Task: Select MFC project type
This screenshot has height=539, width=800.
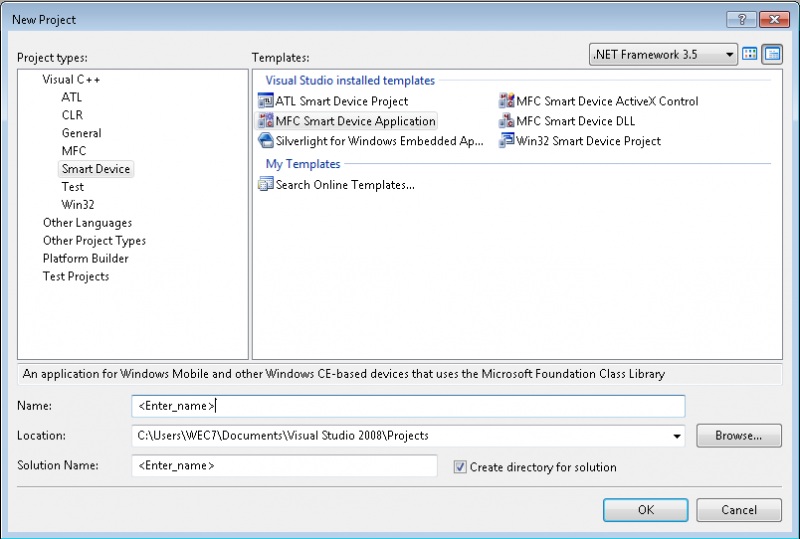Action: (74, 151)
